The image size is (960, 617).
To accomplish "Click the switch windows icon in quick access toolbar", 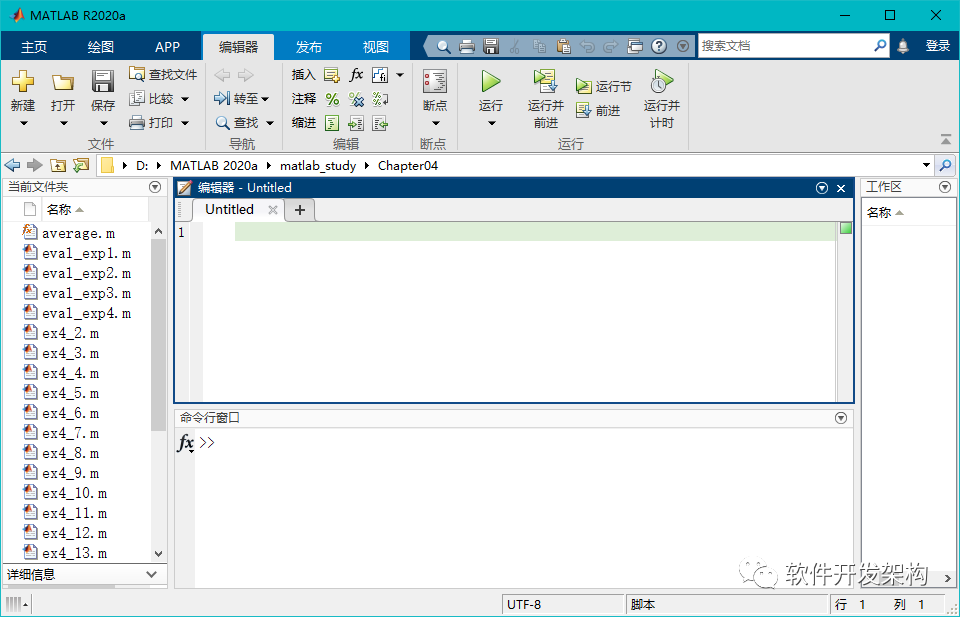I will tap(635, 47).
